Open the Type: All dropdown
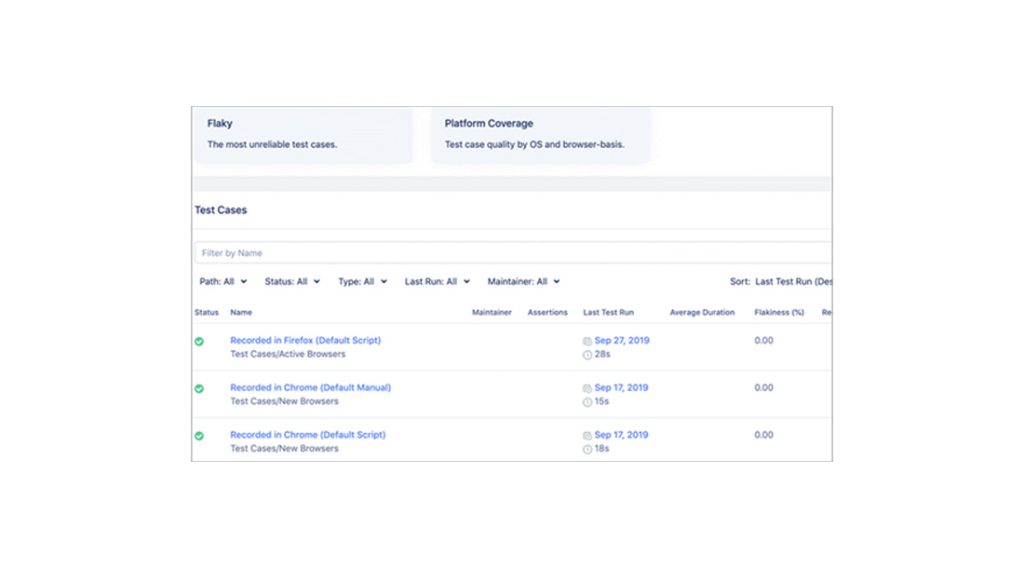Image resolution: width=1024 pixels, height=568 pixels. click(x=362, y=281)
